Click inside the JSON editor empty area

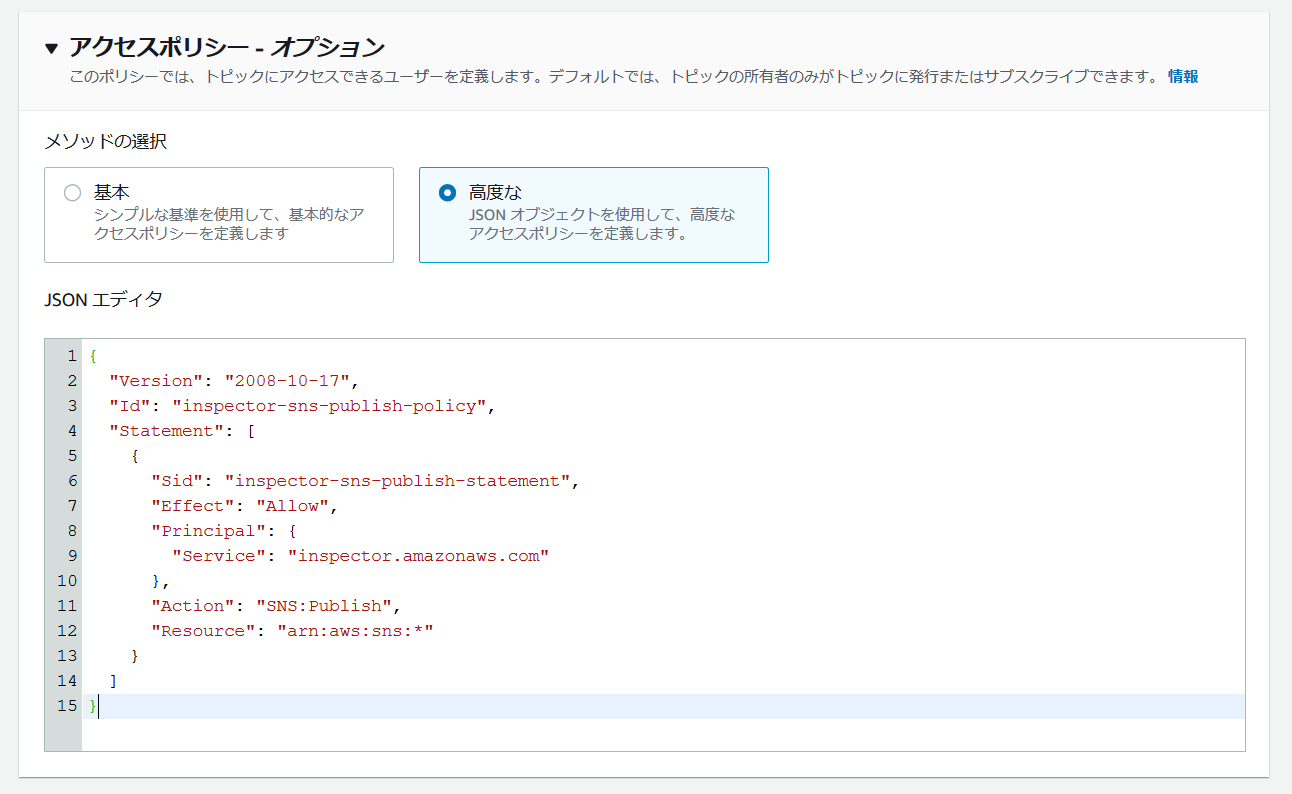(663, 735)
